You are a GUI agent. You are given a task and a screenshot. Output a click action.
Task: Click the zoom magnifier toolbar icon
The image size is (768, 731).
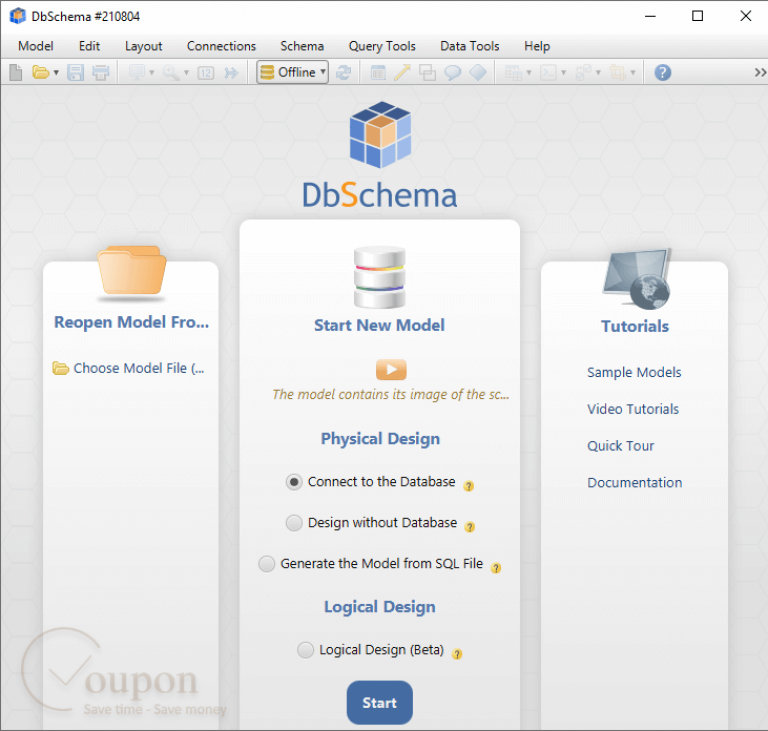pos(171,73)
